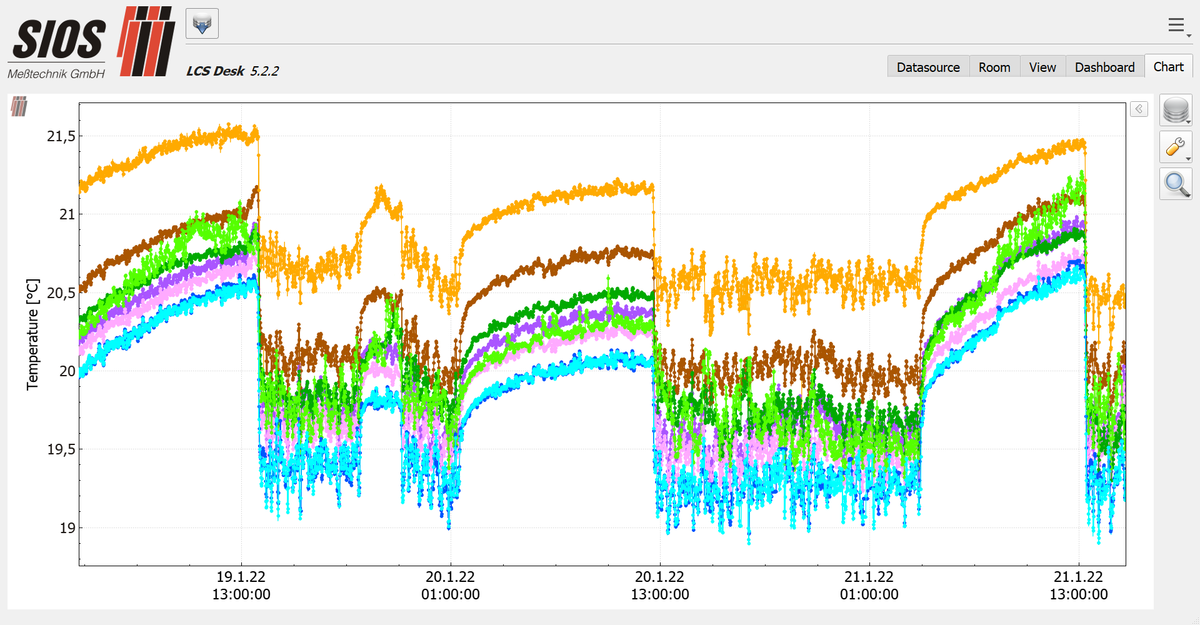Collapse the side panel with the chevron button

coord(1138,109)
